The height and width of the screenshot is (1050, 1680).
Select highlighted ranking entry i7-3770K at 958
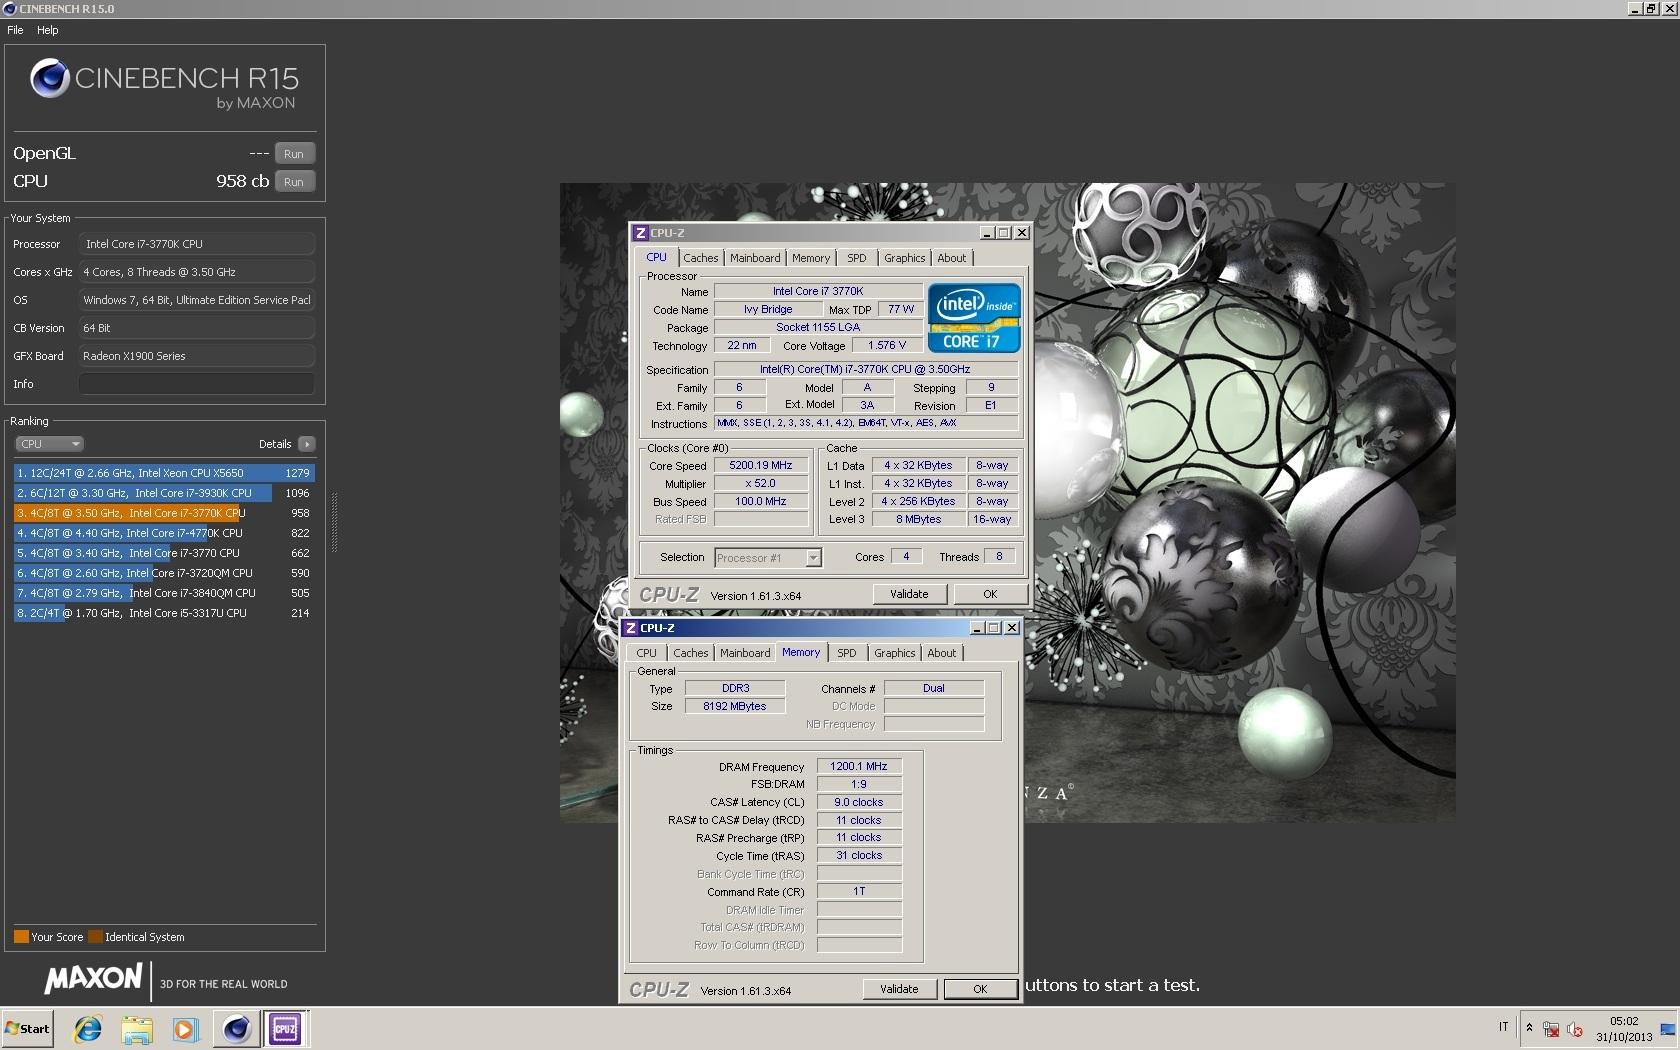[164, 513]
